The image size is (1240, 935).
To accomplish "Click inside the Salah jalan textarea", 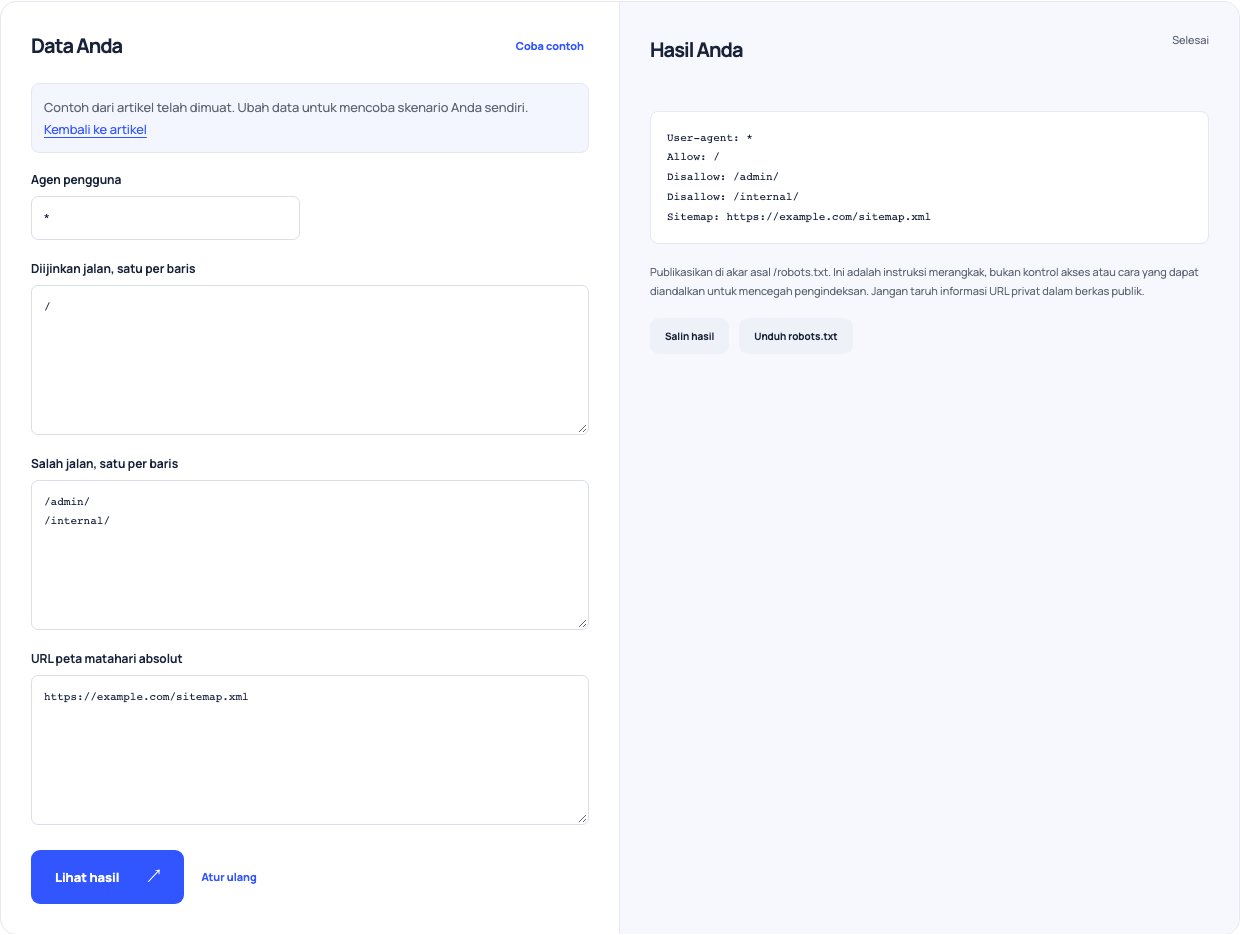I will point(310,555).
